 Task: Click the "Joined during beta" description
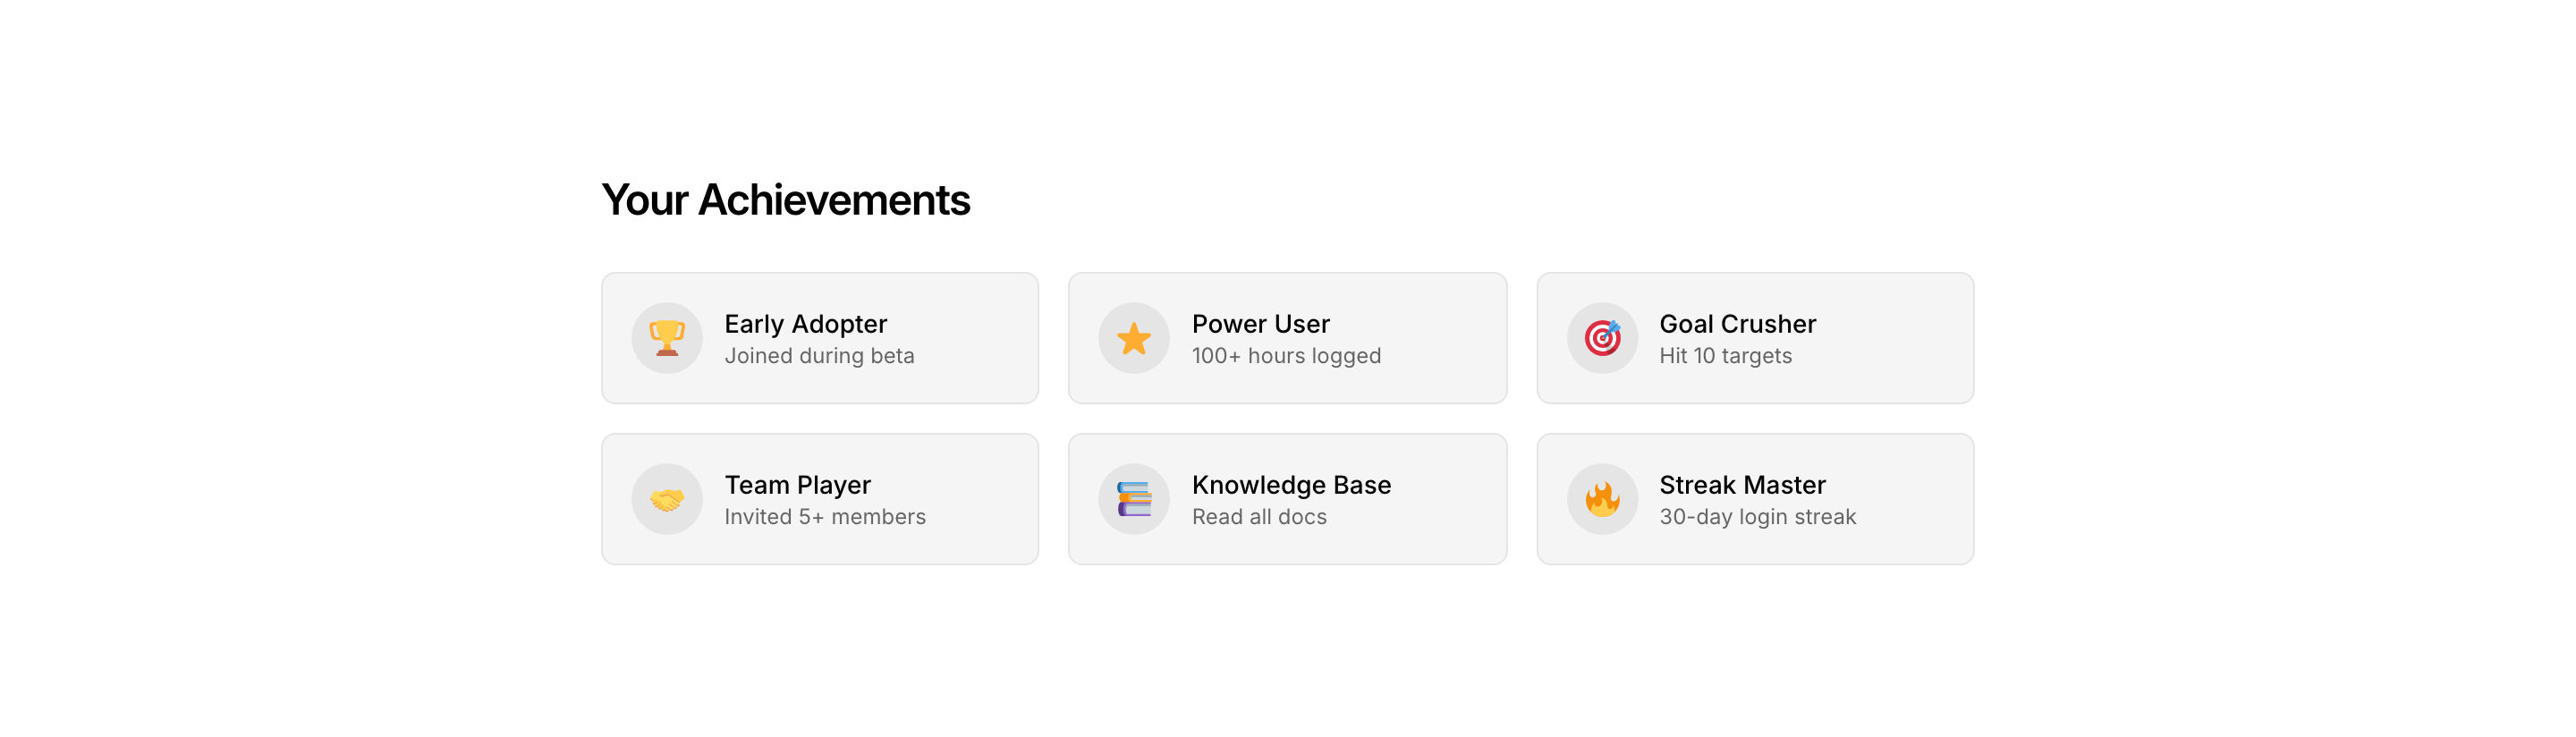(819, 356)
